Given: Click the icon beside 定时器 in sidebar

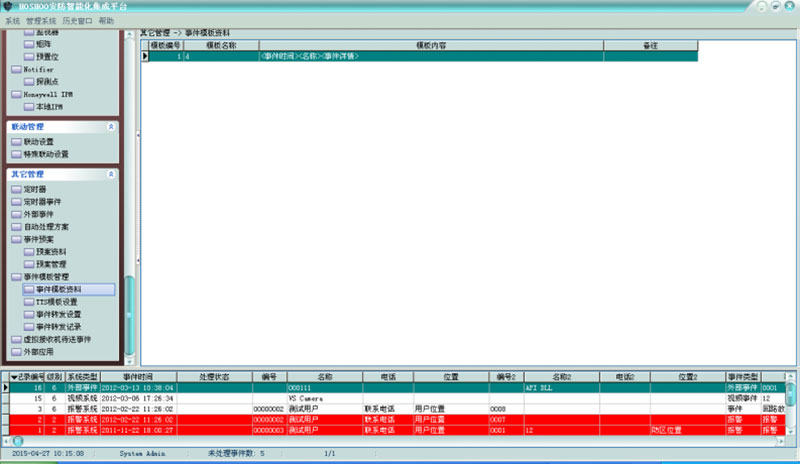Looking at the screenshot, I should pyautogui.click(x=16, y=188).
